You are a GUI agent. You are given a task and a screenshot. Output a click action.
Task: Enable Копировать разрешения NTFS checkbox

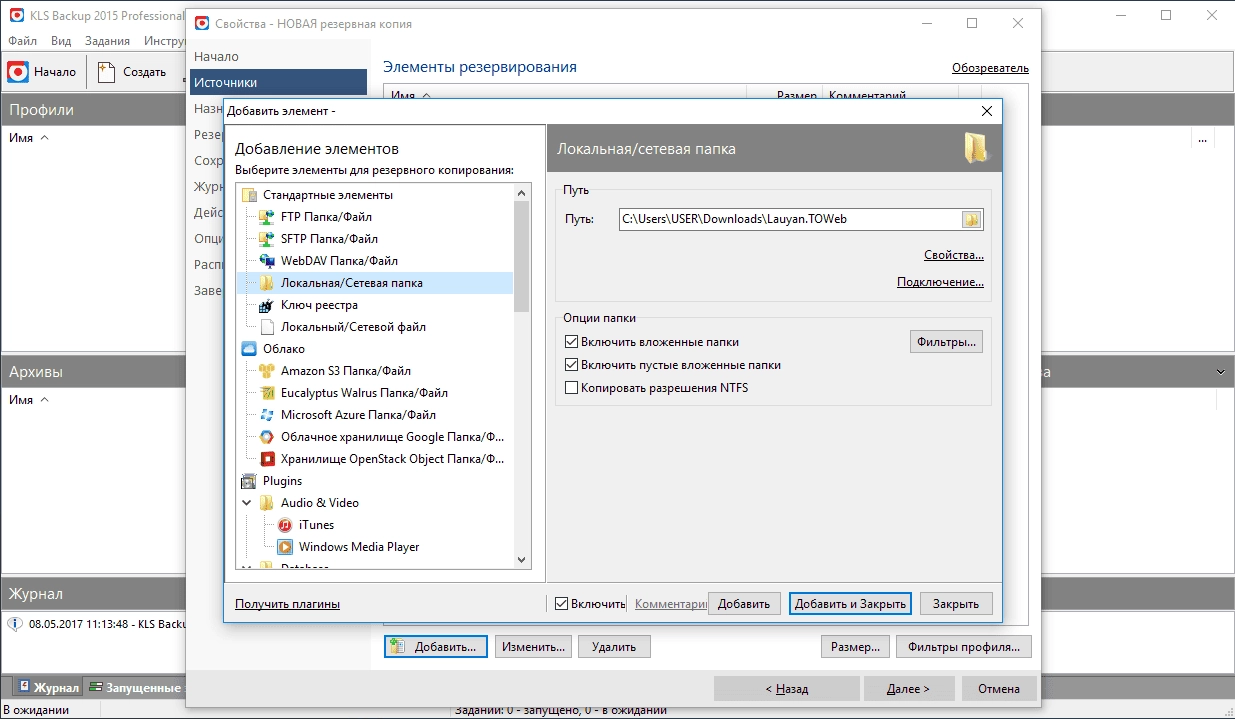pyautogui.click(x=572, y=388)
